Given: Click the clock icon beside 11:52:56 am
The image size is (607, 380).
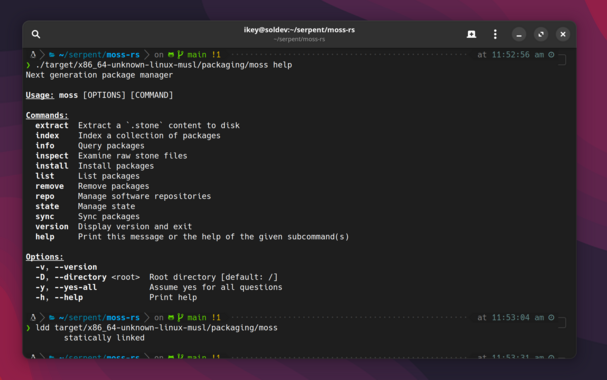Looking at the screenshot, I should [551, 55].
